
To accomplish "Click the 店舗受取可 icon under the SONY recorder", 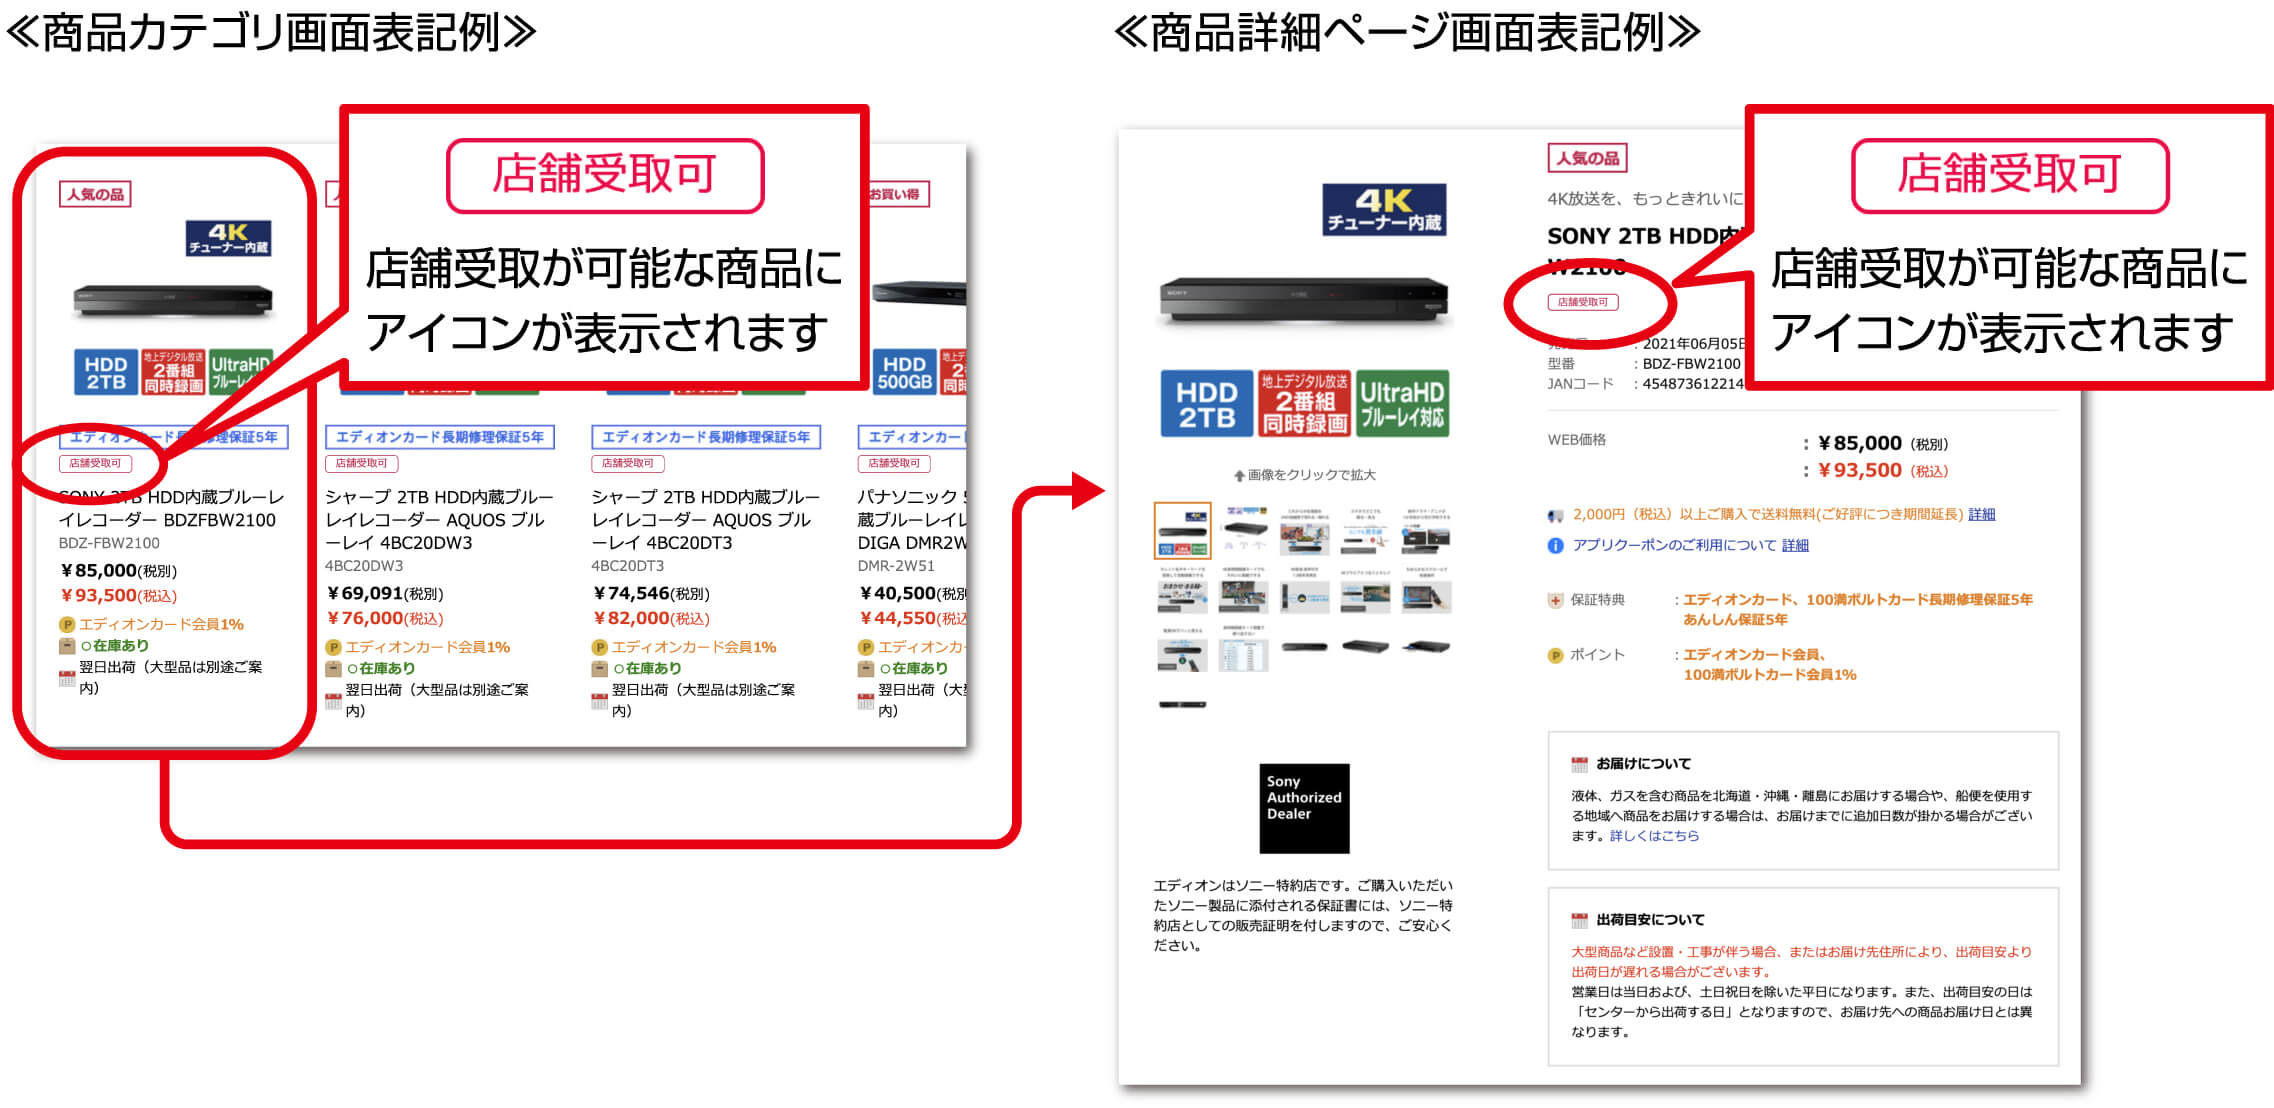I will [x=95, y=463].
